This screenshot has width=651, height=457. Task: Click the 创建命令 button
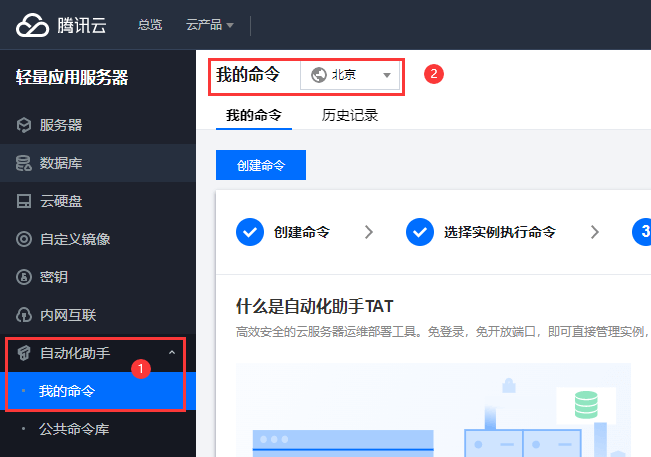coord(261,166)
